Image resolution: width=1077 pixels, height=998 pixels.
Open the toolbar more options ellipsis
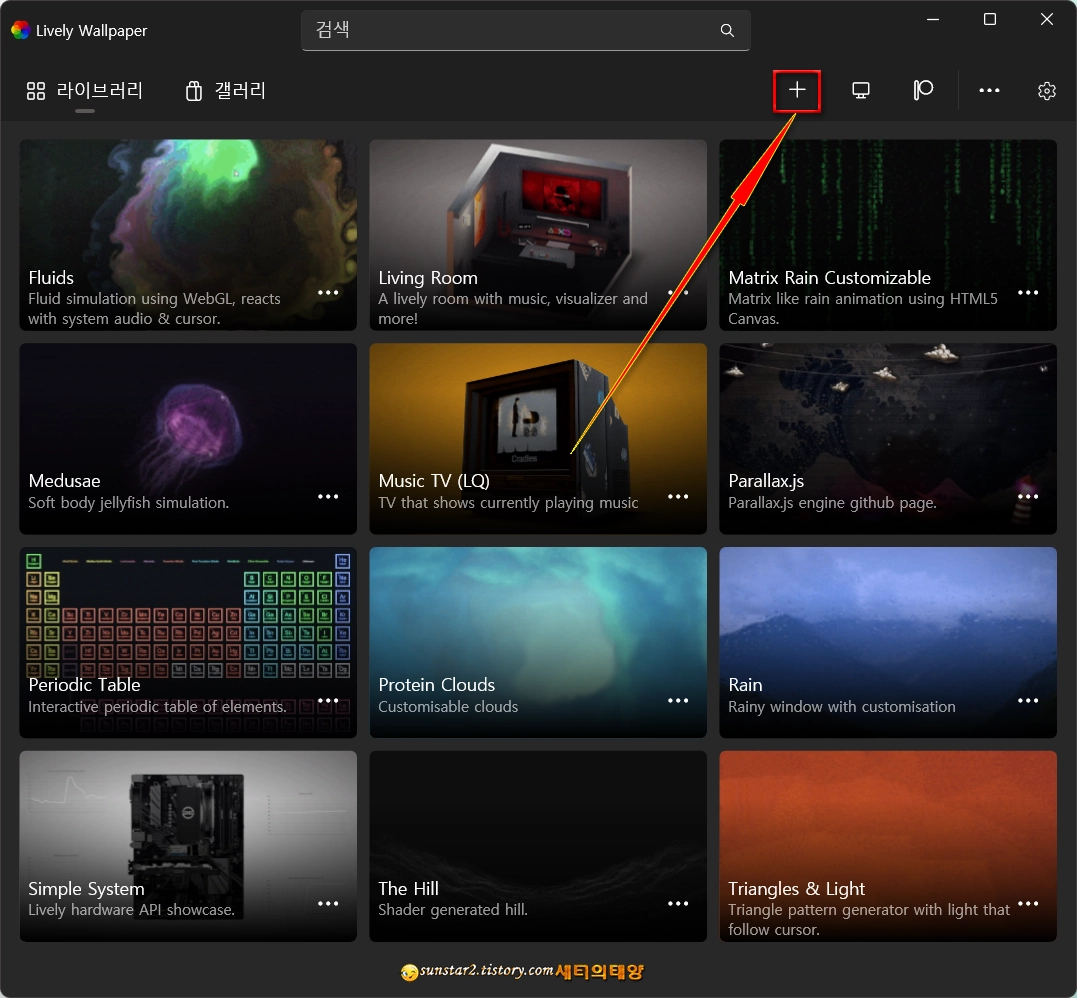click(989, 90)
